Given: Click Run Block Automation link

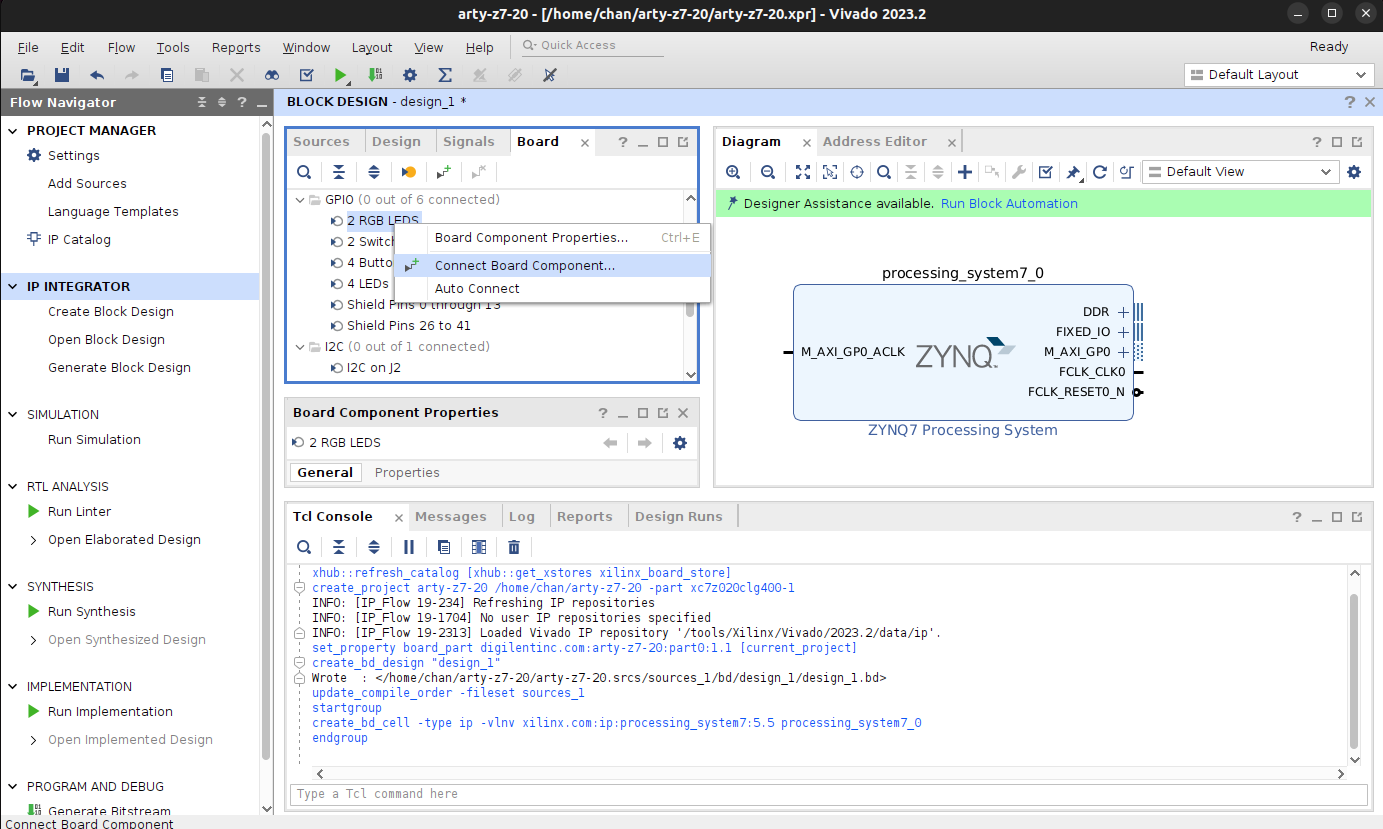Looking at the screenshot, I should coord(1009,204).
